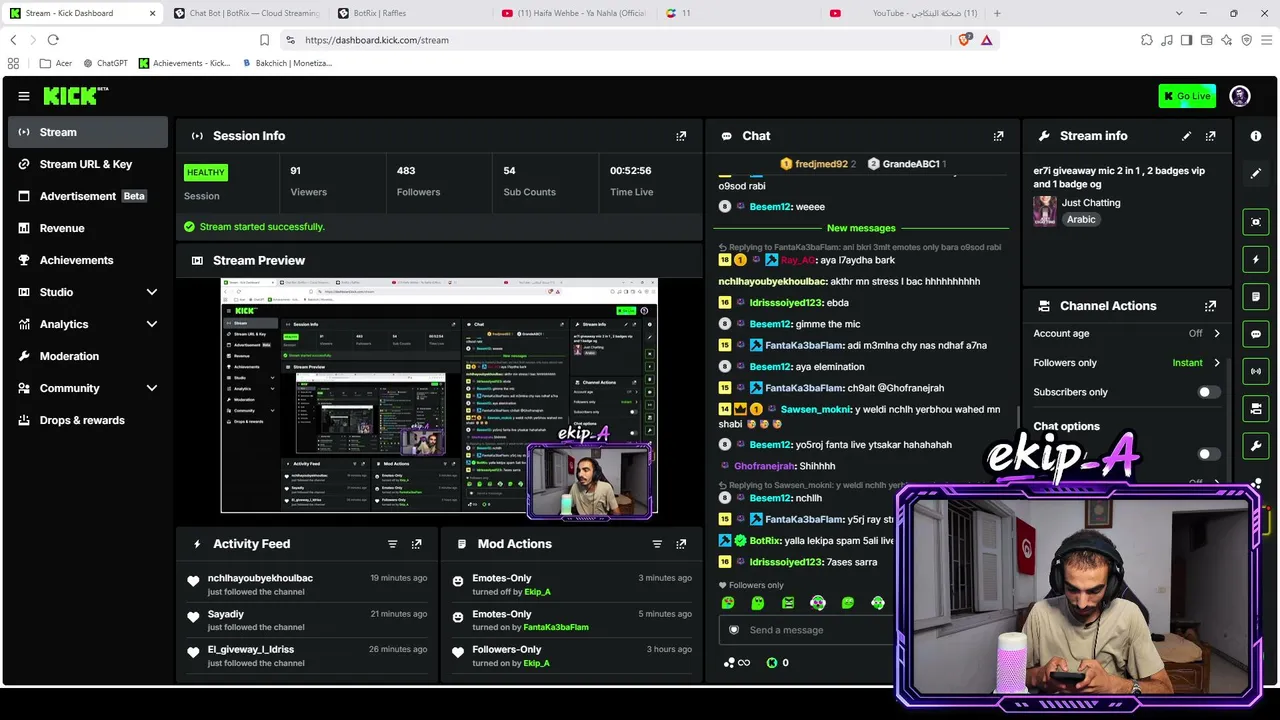Pop out the Mod Actions panel
The width and height of the screenshot is (1280, 720).
click(x=681, y=544)
